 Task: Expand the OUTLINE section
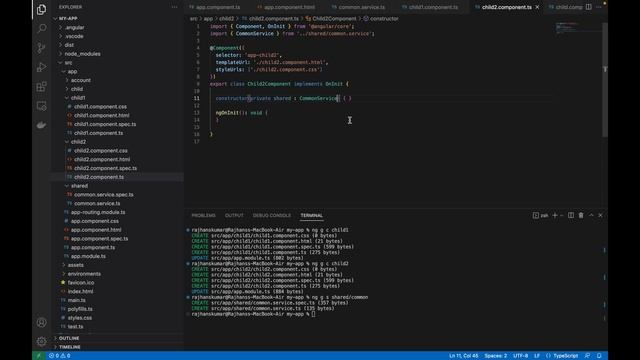pos(69,338)
